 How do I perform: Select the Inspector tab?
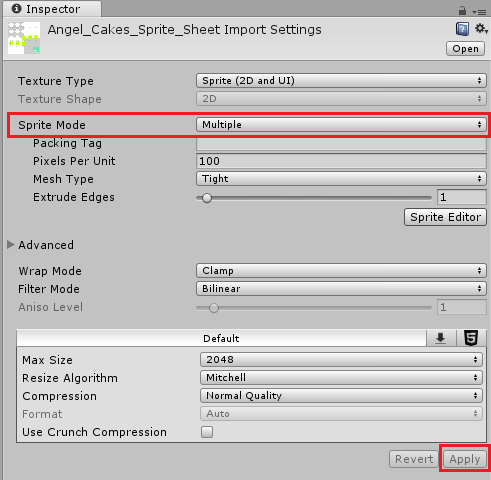52,9
